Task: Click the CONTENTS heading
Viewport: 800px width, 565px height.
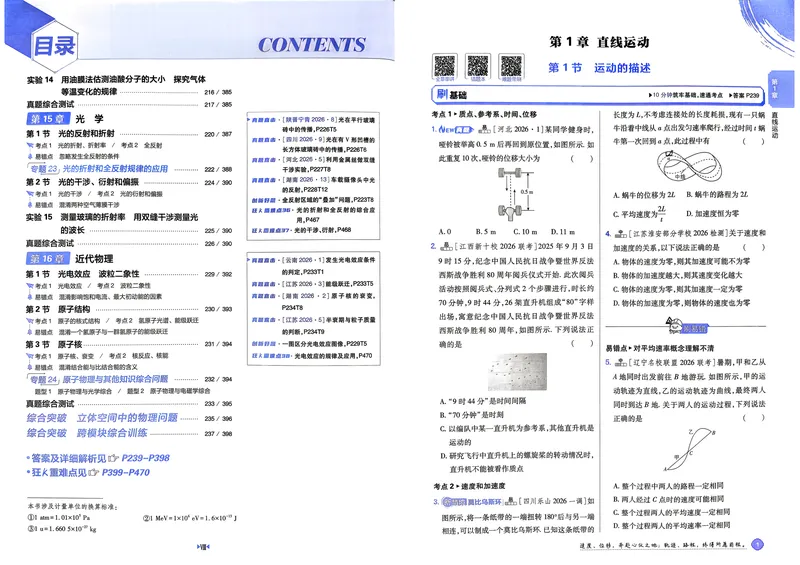Action: coord(312,45)
